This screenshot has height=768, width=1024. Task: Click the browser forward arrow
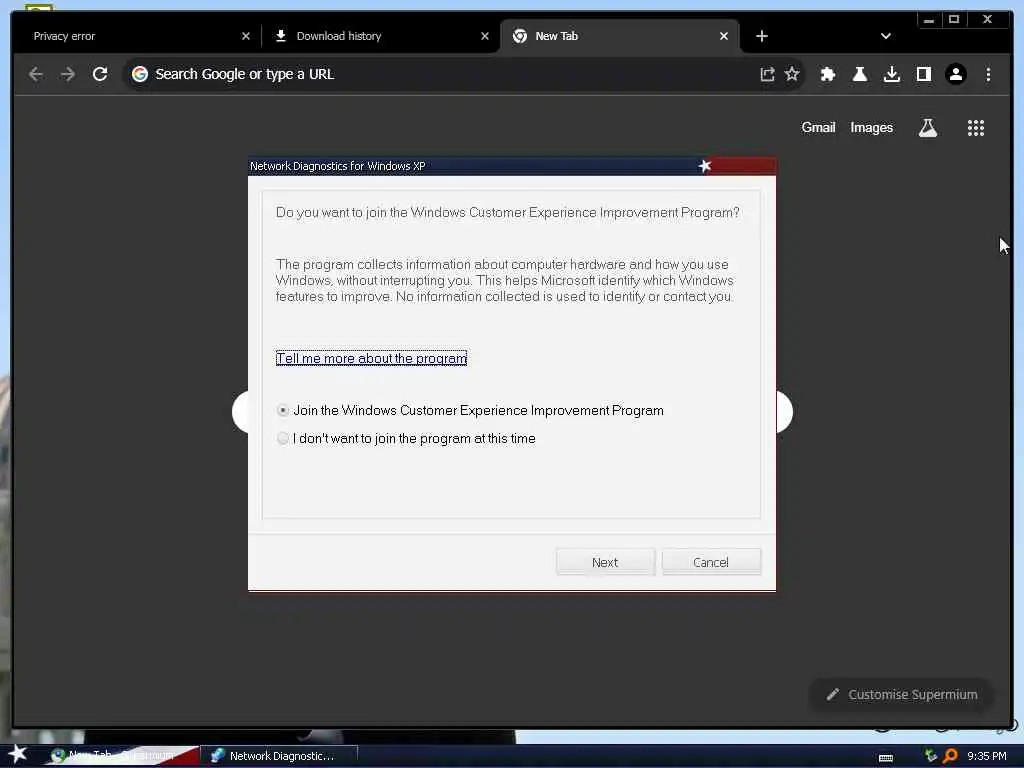coord(68,74)
